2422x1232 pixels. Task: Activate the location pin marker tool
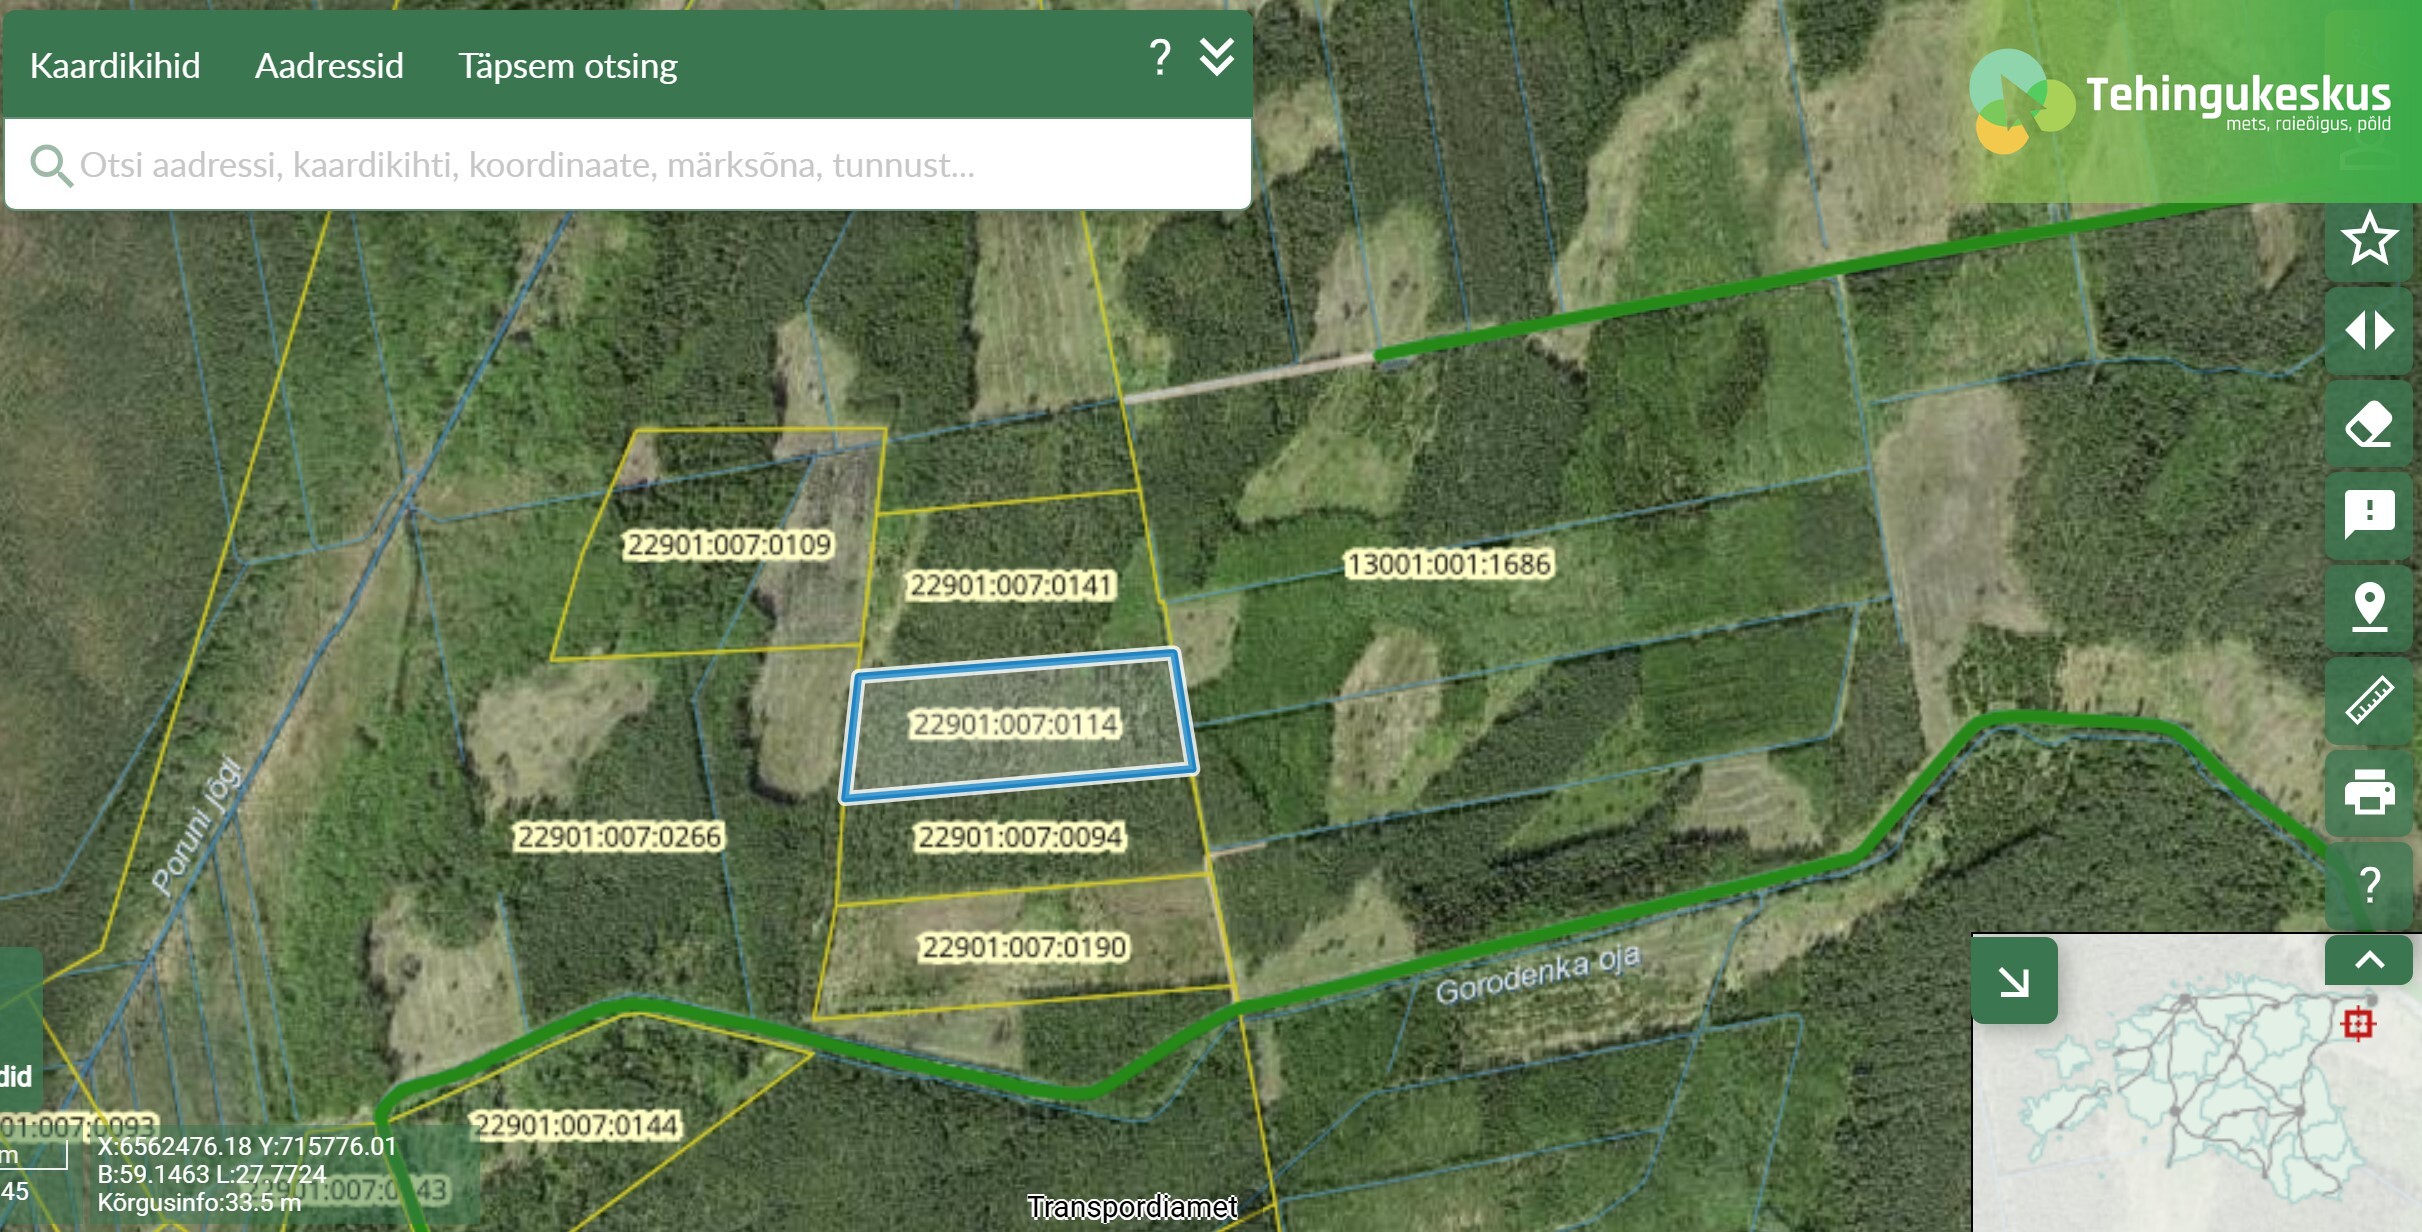(2368, 607)
